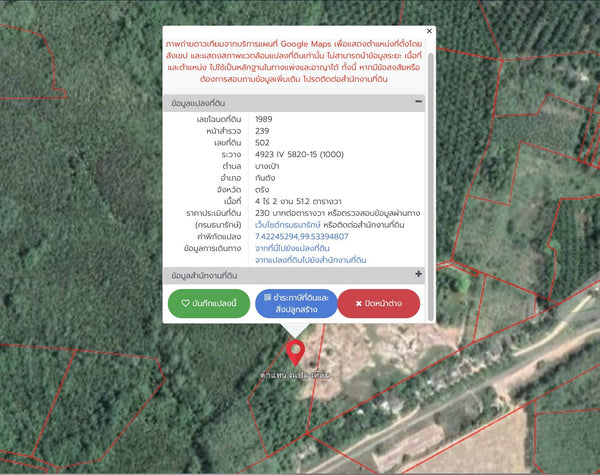Click the ข้อมูลสำนักงานที่ดิน section header
Image resolution: width=600 pixels, height=475 pixels.
pyautogui.click(x=294, y=276)
